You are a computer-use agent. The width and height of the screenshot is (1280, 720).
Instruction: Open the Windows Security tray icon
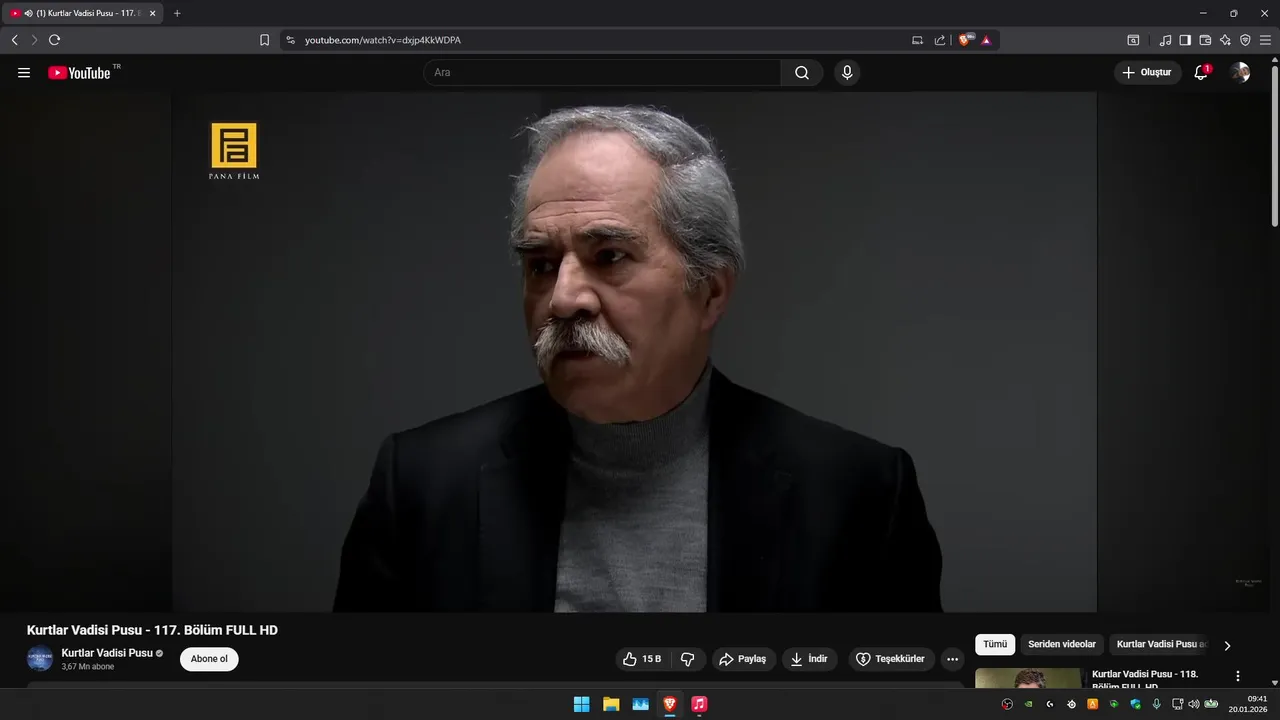(x=1135, y=704)
